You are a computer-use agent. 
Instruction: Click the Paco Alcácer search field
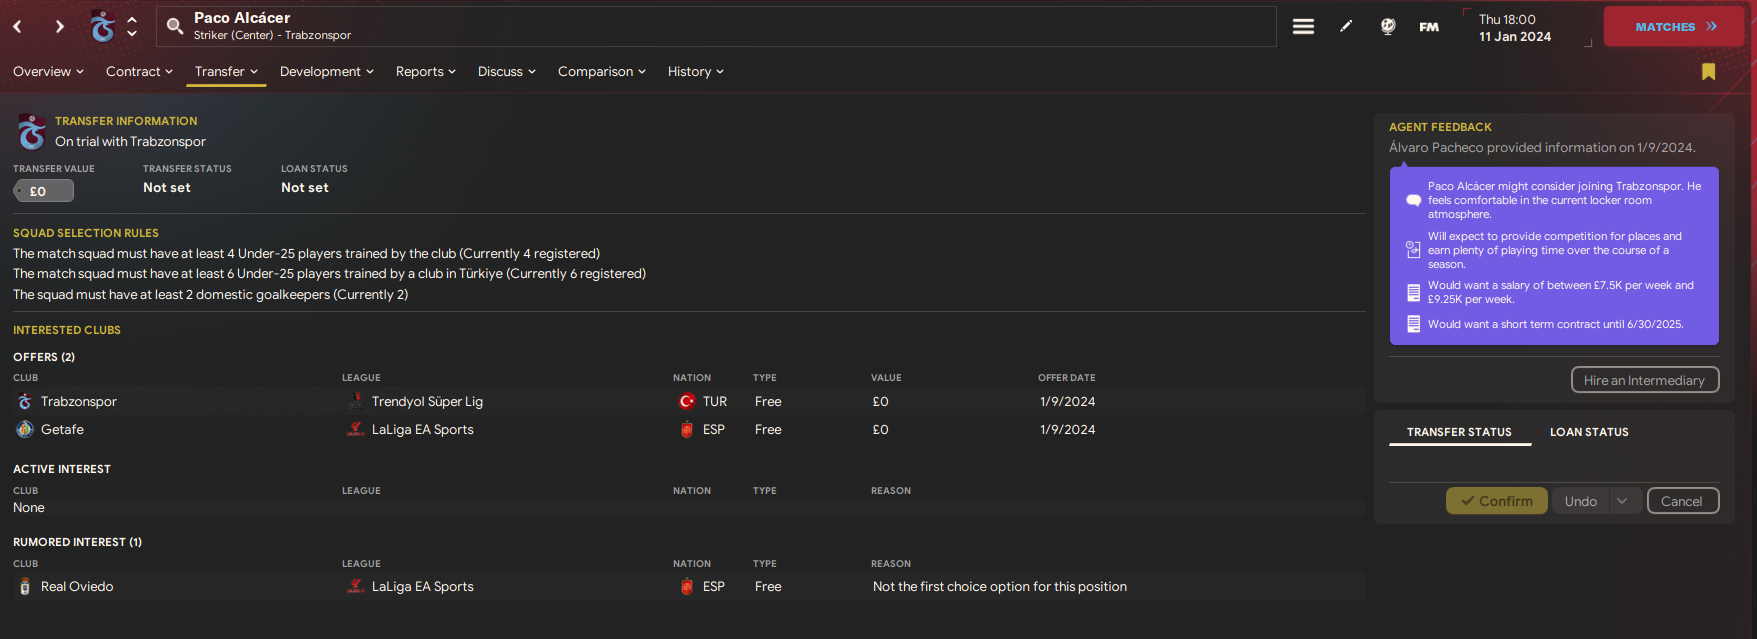click(716, 27)
